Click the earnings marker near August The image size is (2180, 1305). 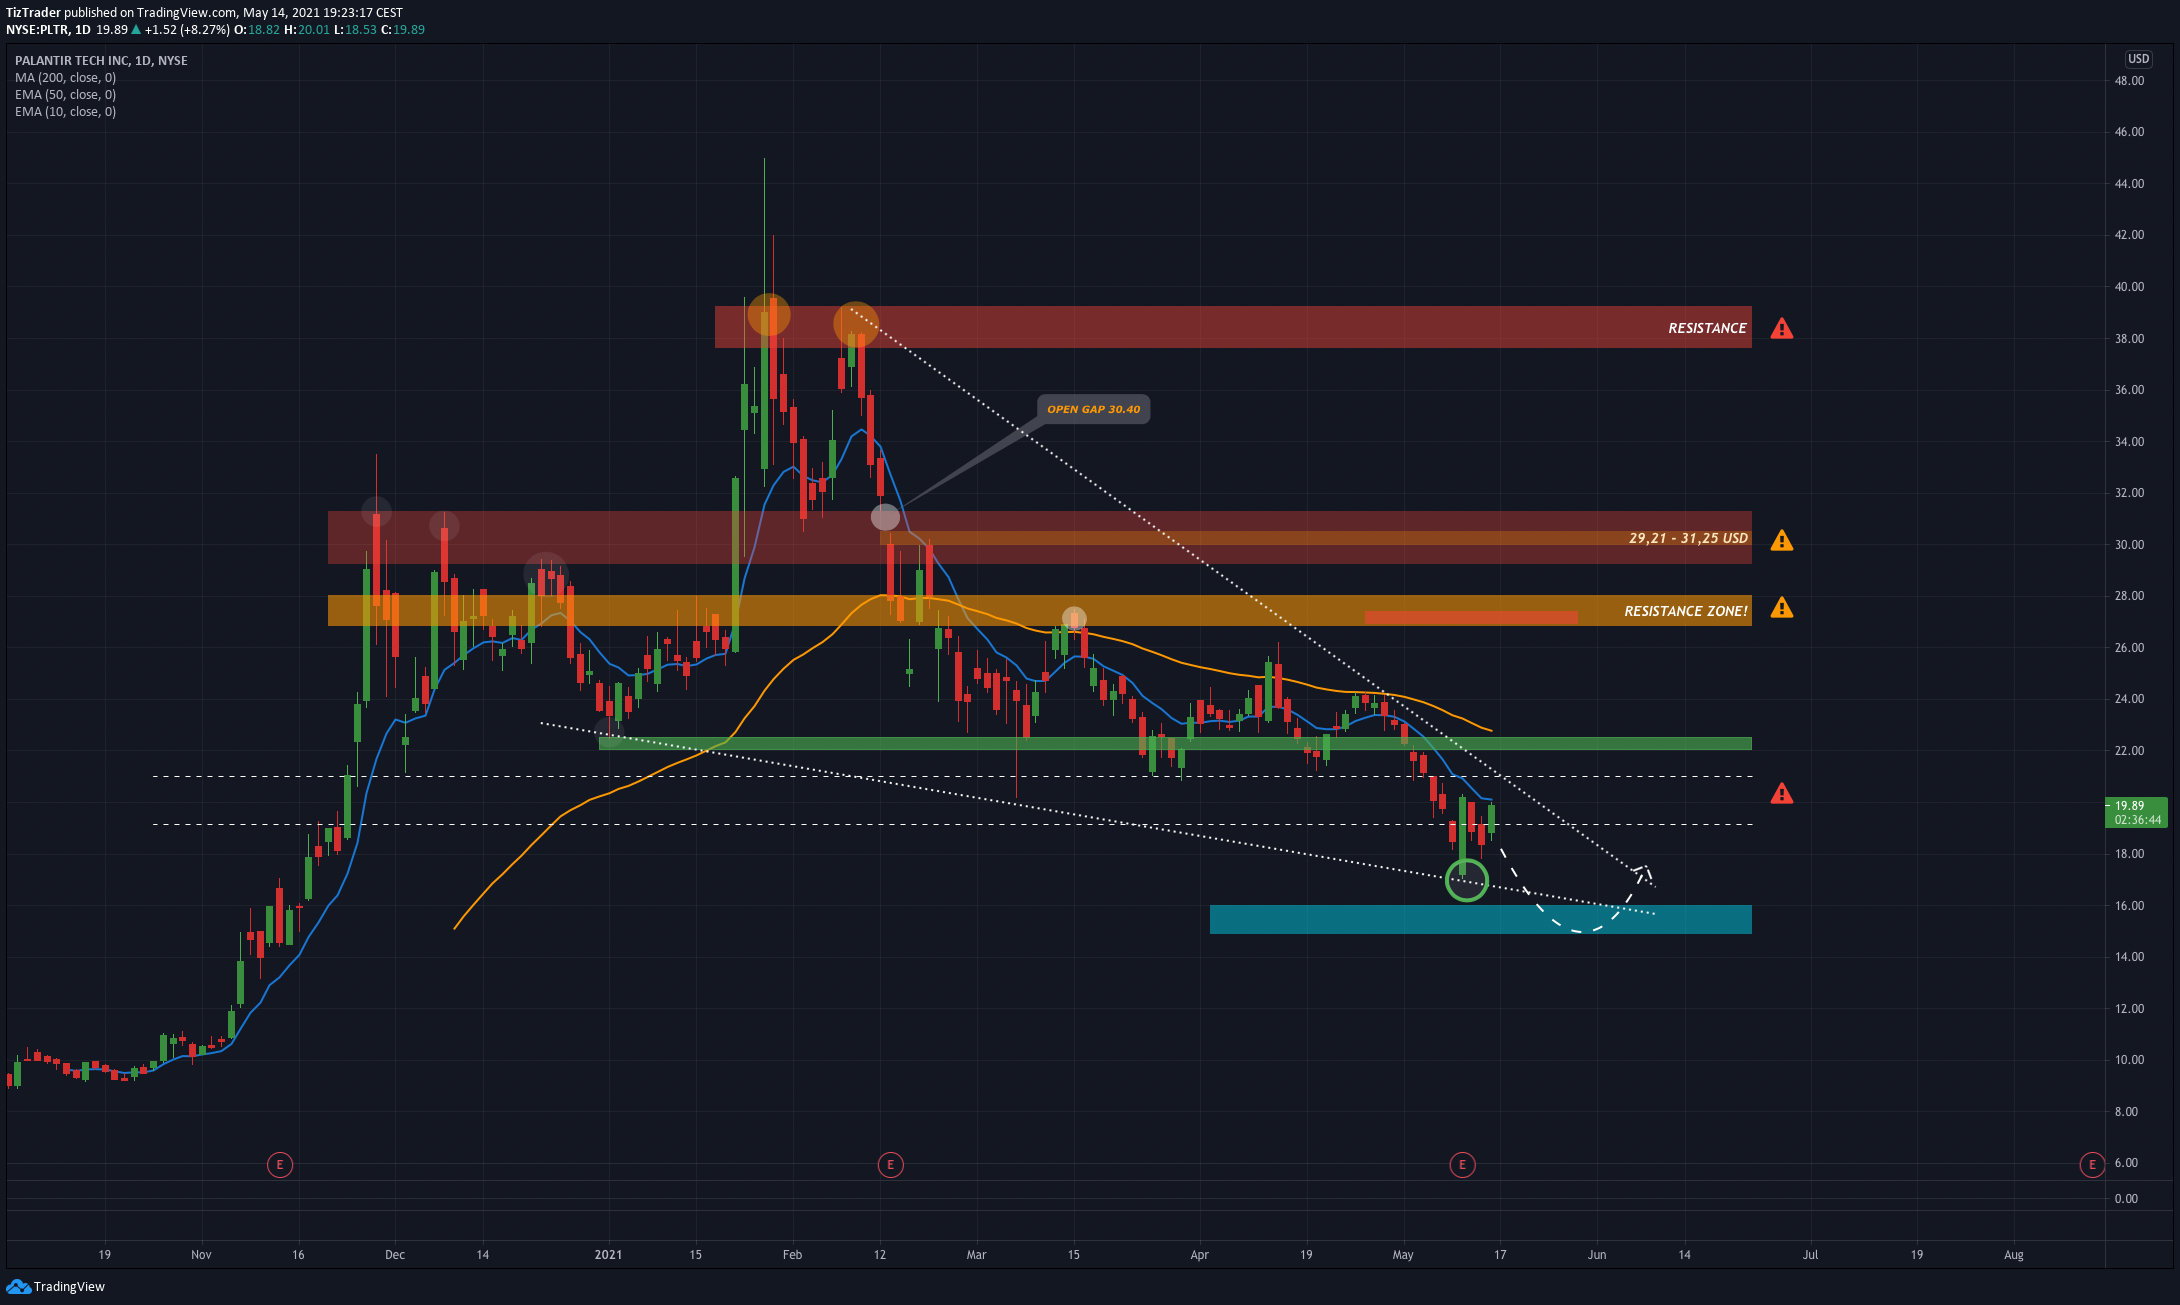pos(2092,1164)
